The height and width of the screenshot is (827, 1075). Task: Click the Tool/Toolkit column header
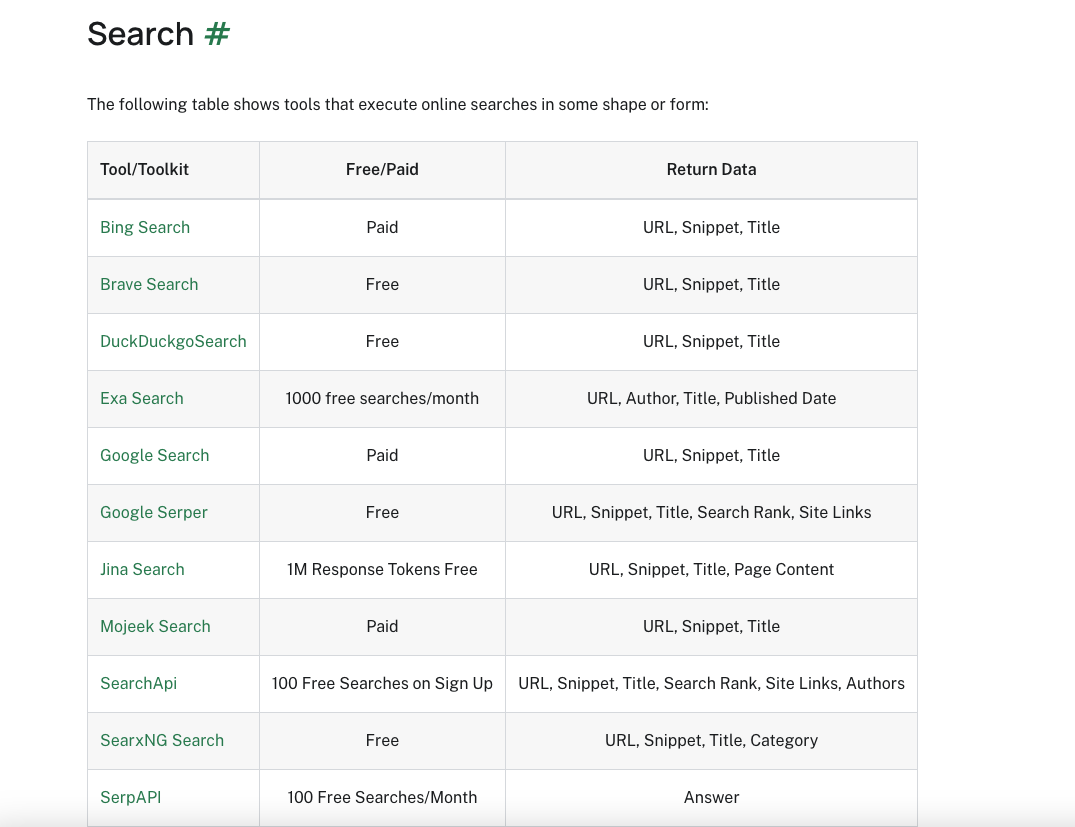(144, 169)
